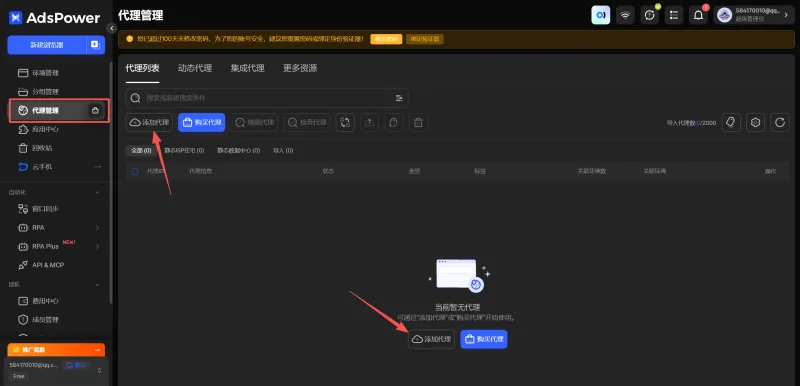The image size is (800, 386).
Task: Click the sidebar vertical scrollbar
Action: [111, 182]
